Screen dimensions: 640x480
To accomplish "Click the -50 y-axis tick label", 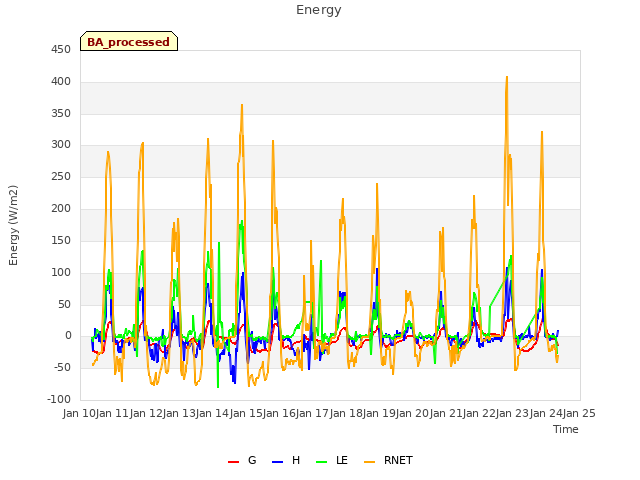I will [x=61, y=367].
